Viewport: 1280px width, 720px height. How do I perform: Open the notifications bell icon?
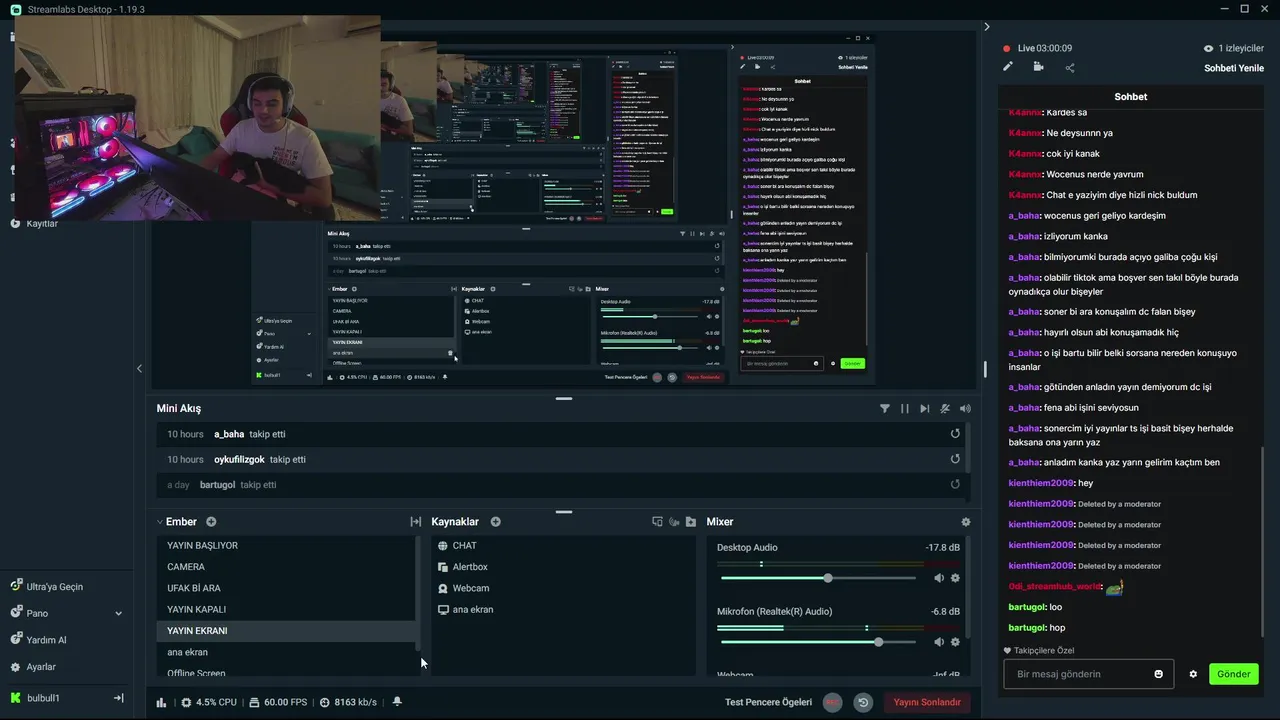tap(397, 702)
